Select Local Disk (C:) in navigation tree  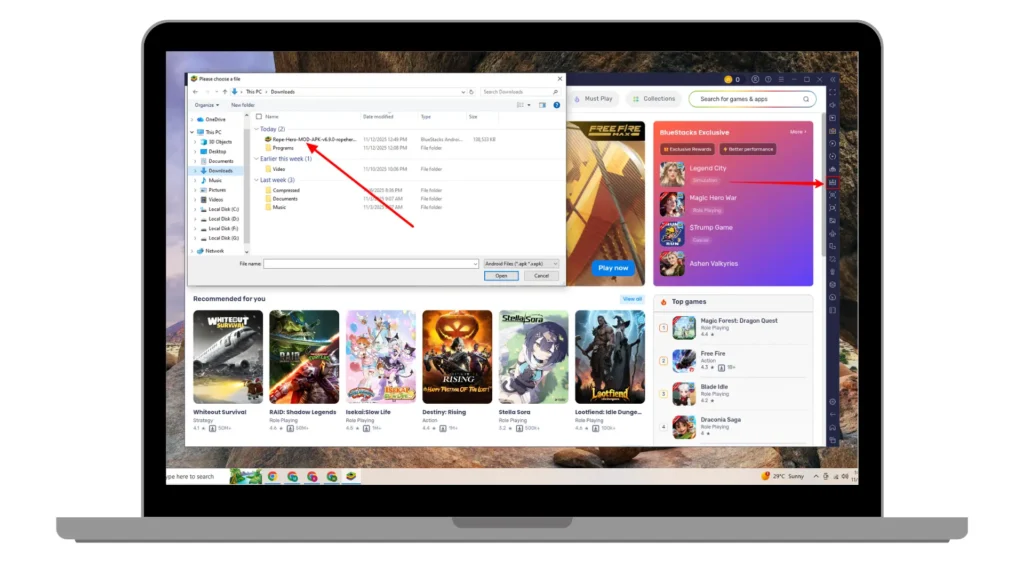[x=223, y=209]
